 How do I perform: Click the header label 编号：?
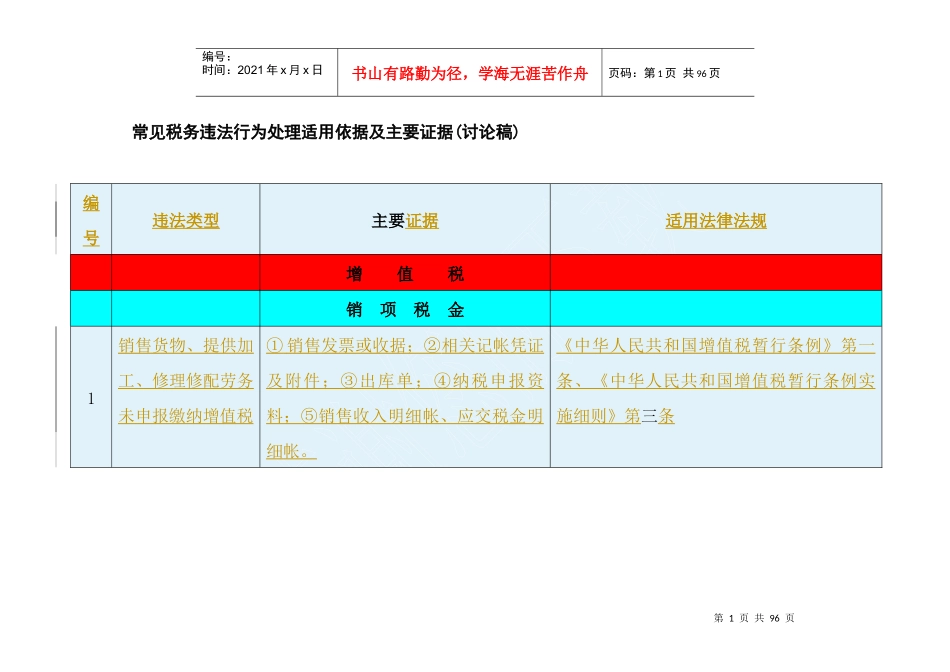click(x=217, y=56)
